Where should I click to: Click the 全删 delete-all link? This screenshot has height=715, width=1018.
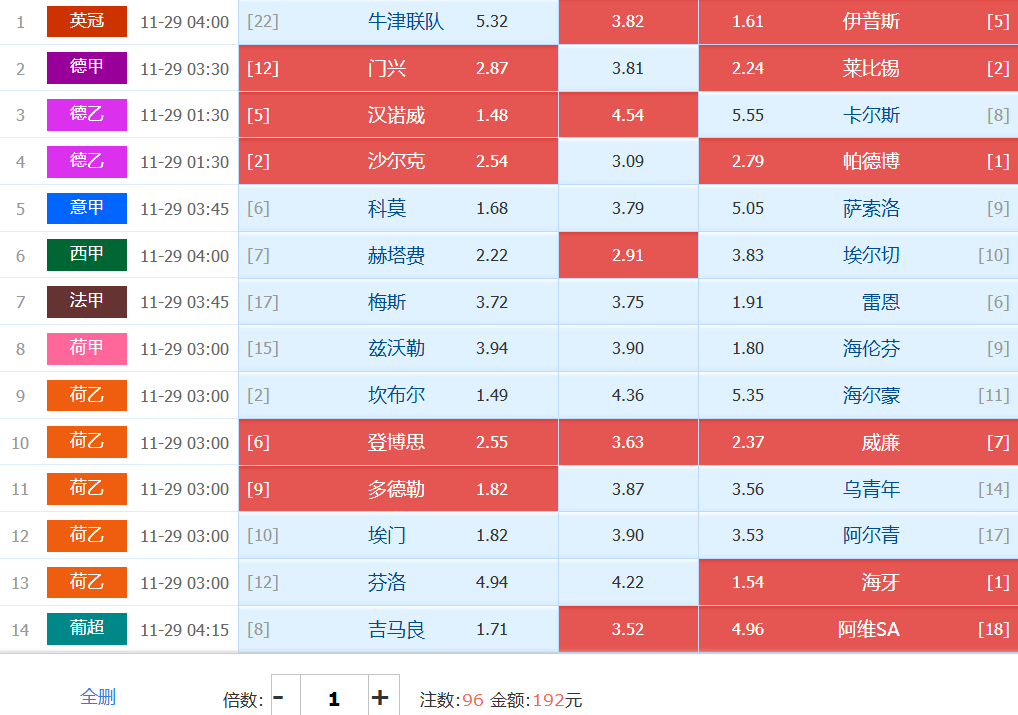tap(98, 696)
